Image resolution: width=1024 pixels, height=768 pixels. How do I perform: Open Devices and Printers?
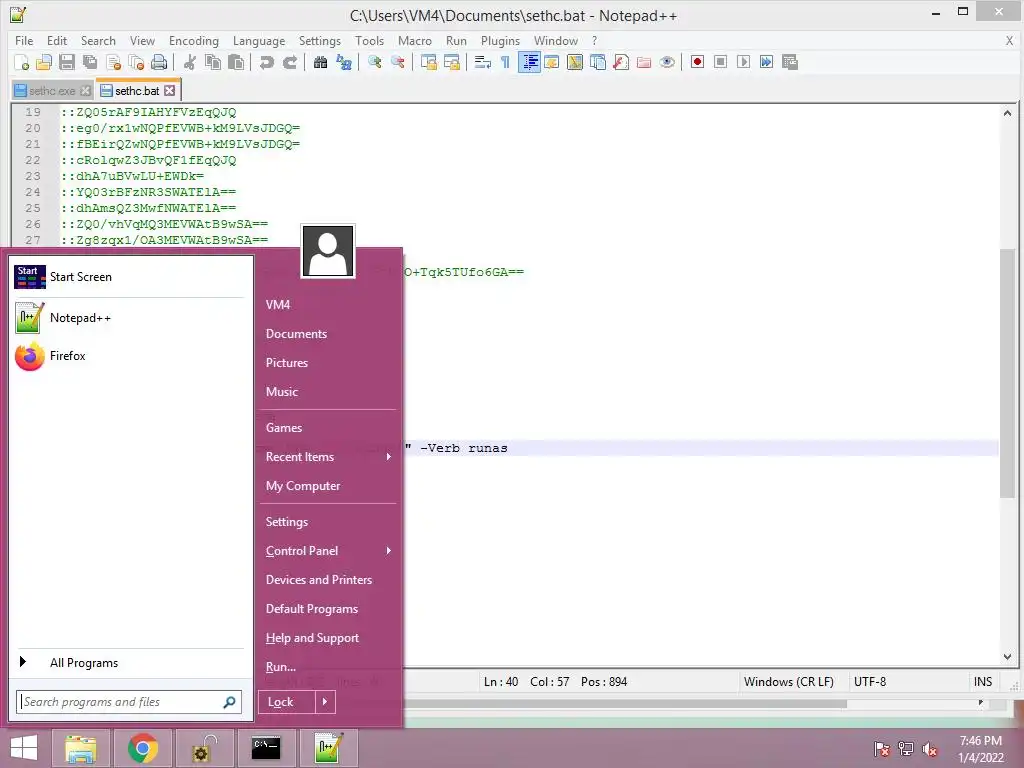(319, 580)
